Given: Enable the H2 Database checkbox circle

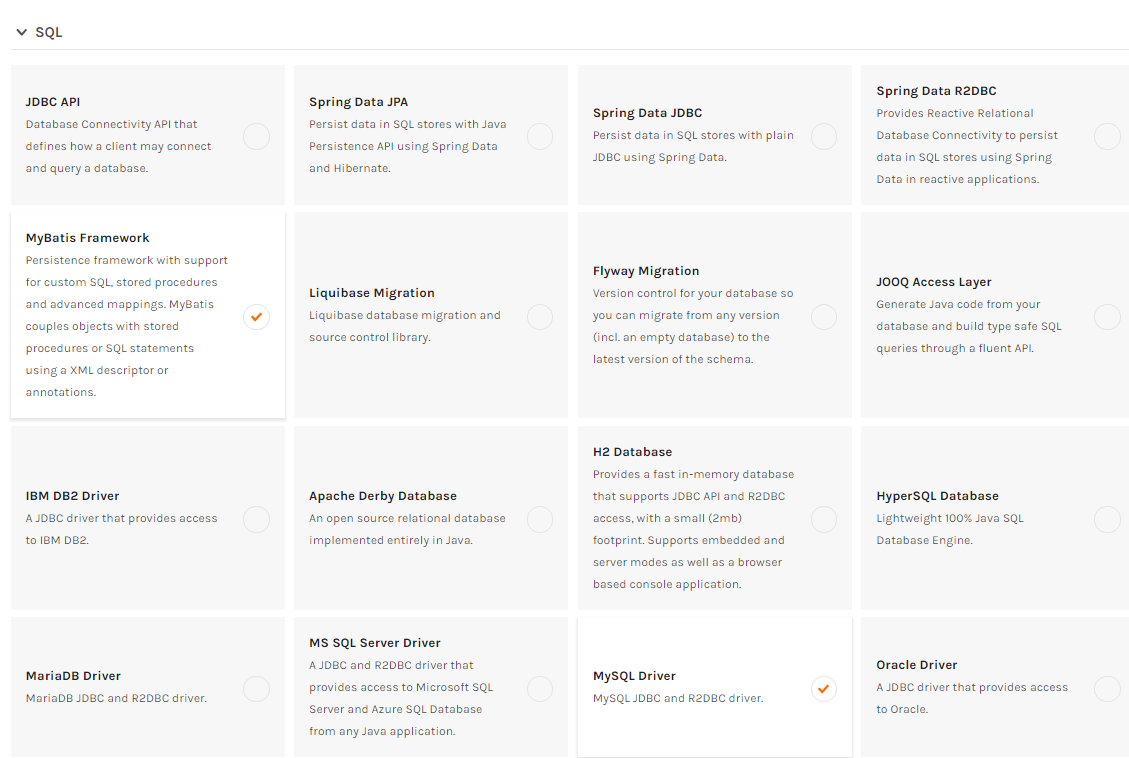Looking at the screenshot, I should [x=824, y=519].
